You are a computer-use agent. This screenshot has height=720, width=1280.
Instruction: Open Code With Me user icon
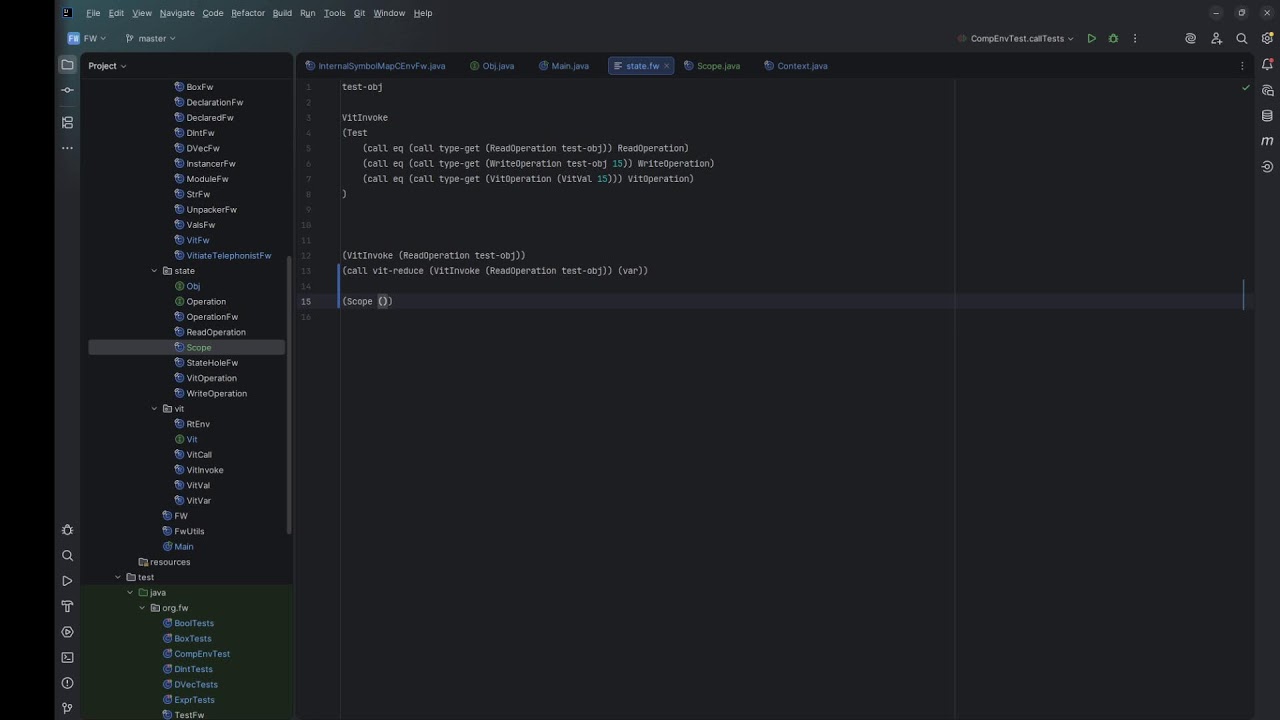click(1216, 39)
